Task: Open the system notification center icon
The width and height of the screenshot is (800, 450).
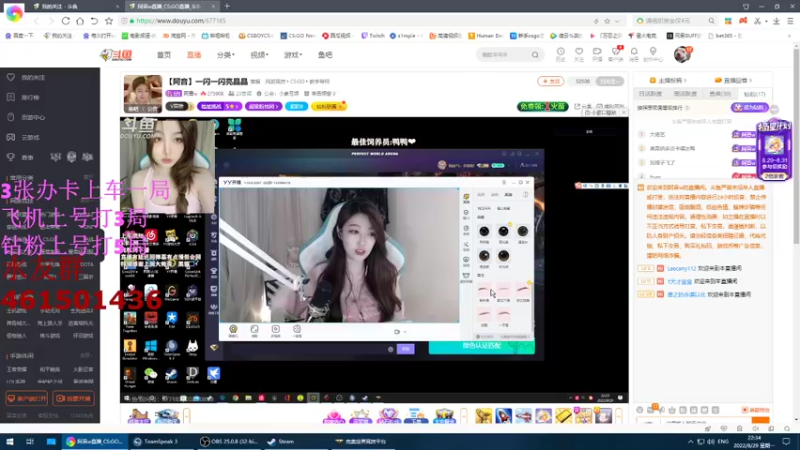Action: tap(787, 441)
